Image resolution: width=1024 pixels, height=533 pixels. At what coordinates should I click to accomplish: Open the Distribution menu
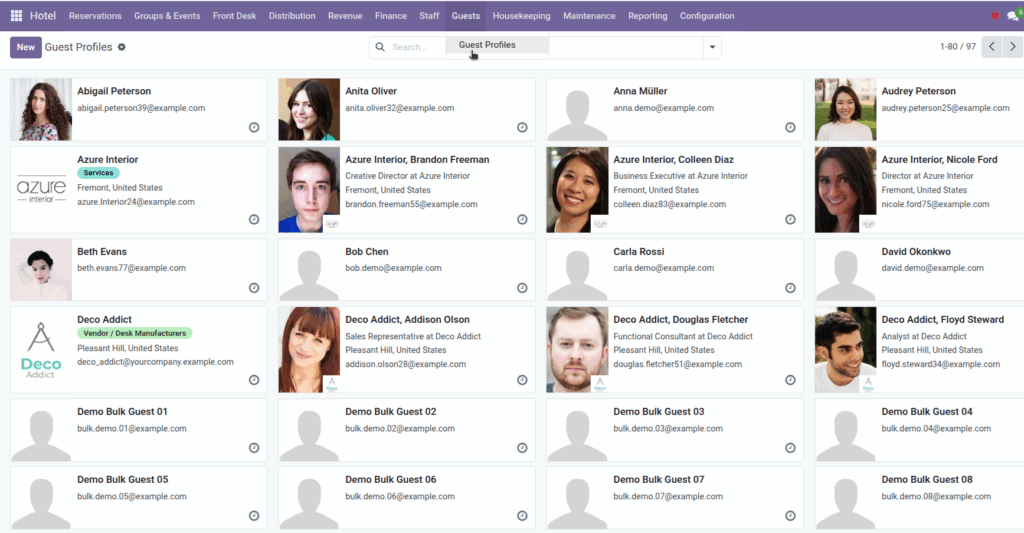pyautogui.click(x=292, y=16)
